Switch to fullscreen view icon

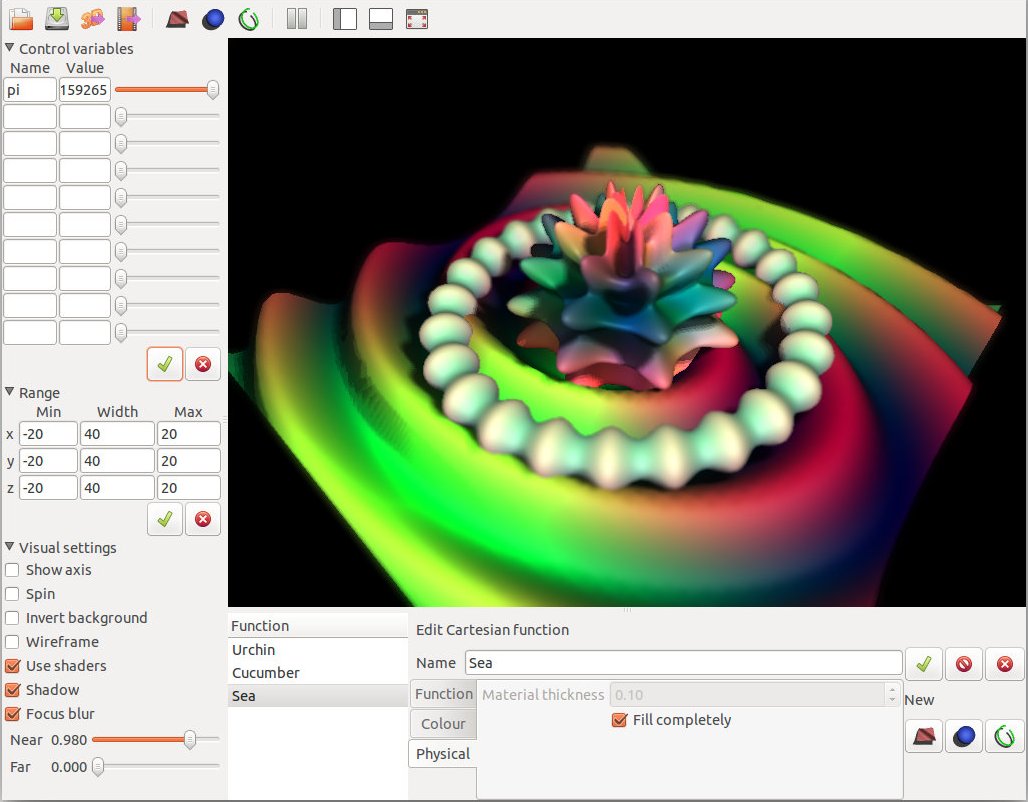click(417, 19)
